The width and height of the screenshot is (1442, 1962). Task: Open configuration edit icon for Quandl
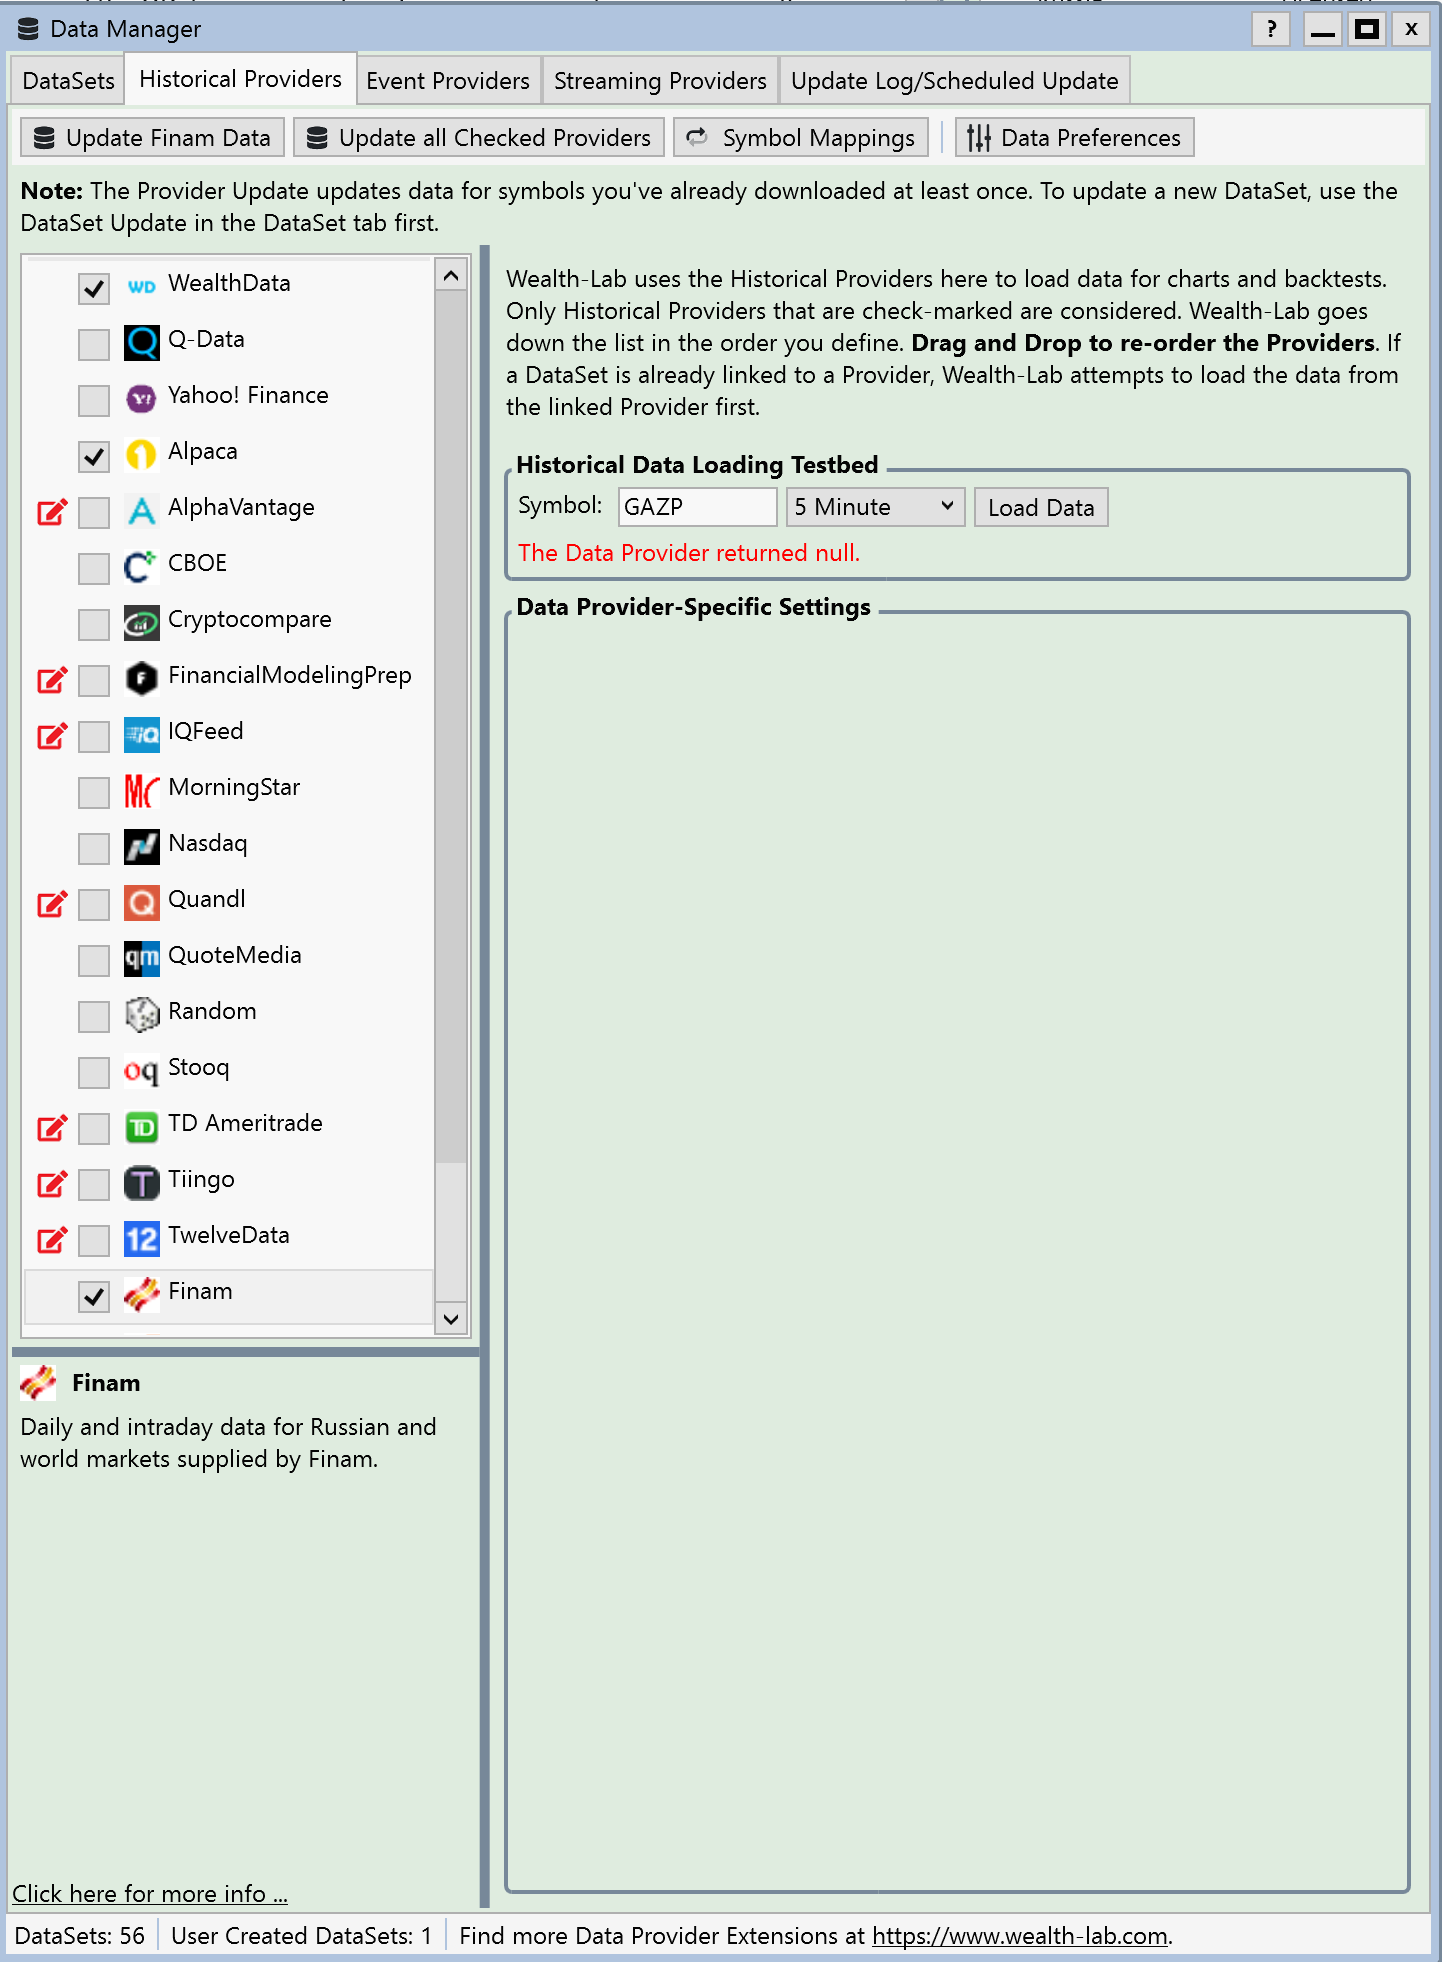[x=52, y=904]
